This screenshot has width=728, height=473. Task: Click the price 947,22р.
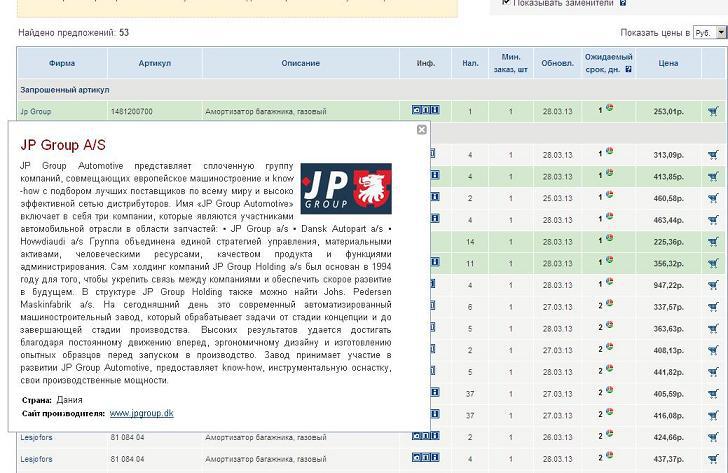668,285
